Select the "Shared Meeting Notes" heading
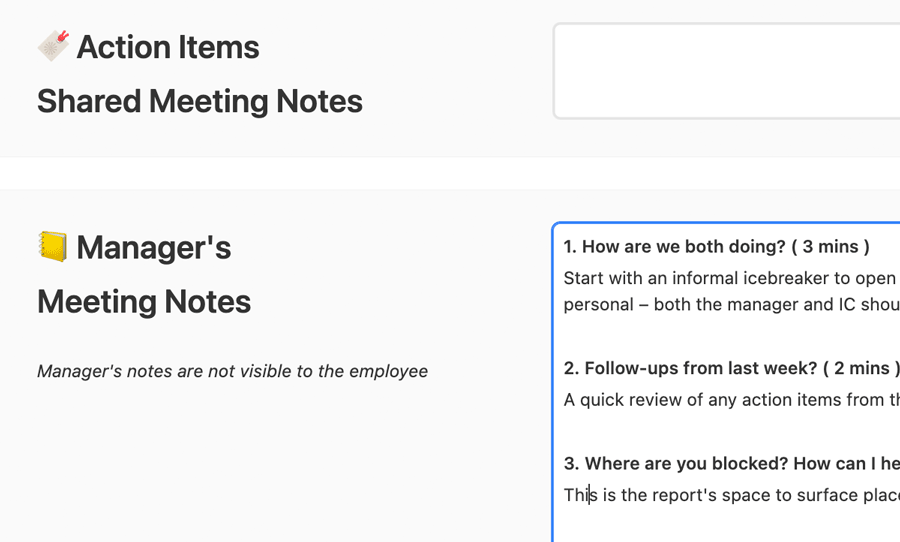Image resolution: width=900 pixels, height=542 pixels. [x=199, y=101]
